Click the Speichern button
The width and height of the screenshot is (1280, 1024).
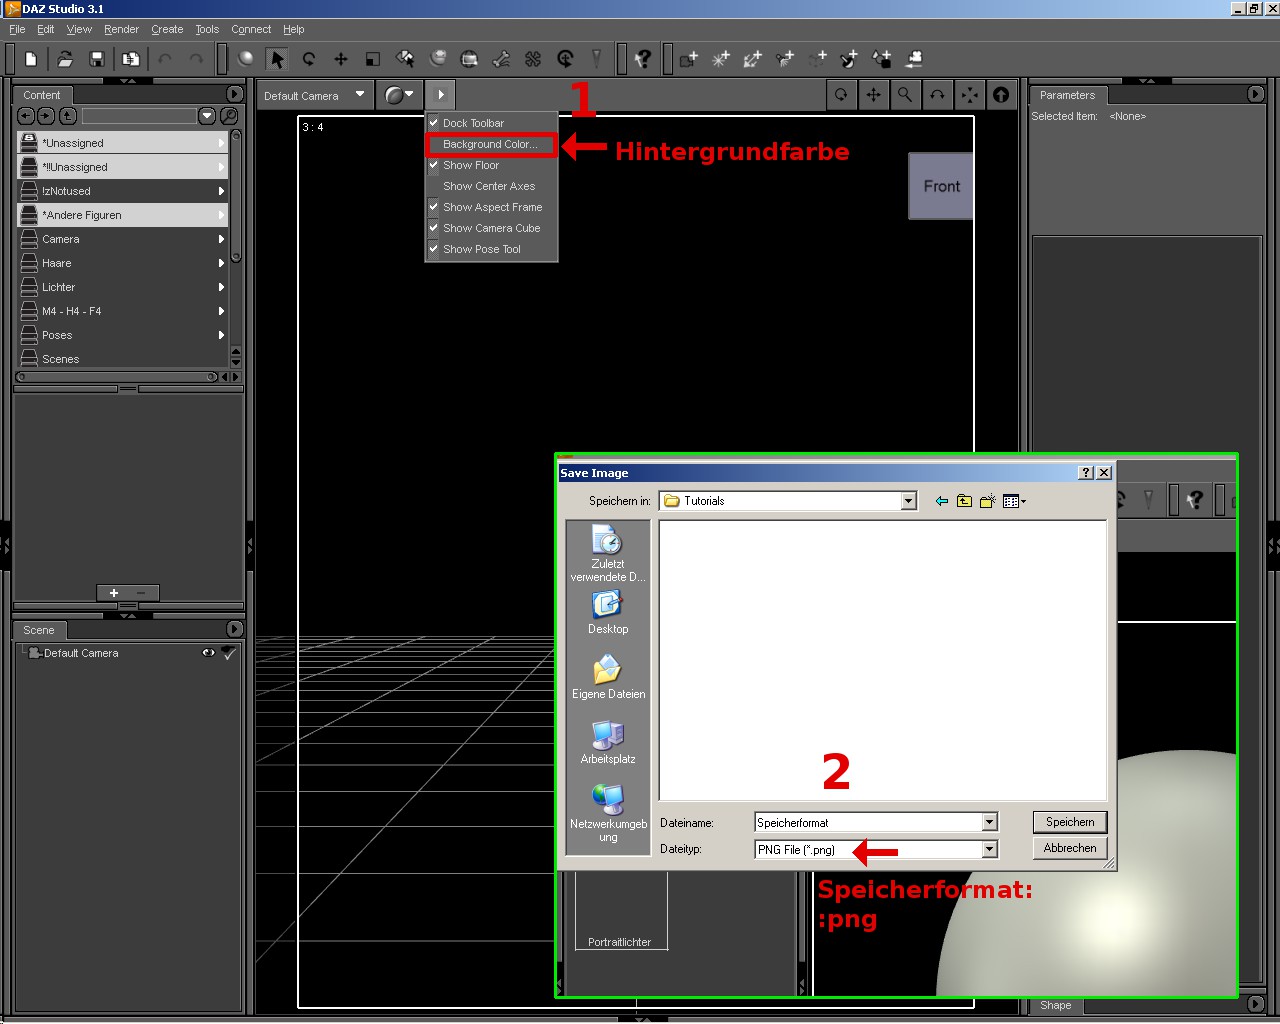[x=1070, y=822]
